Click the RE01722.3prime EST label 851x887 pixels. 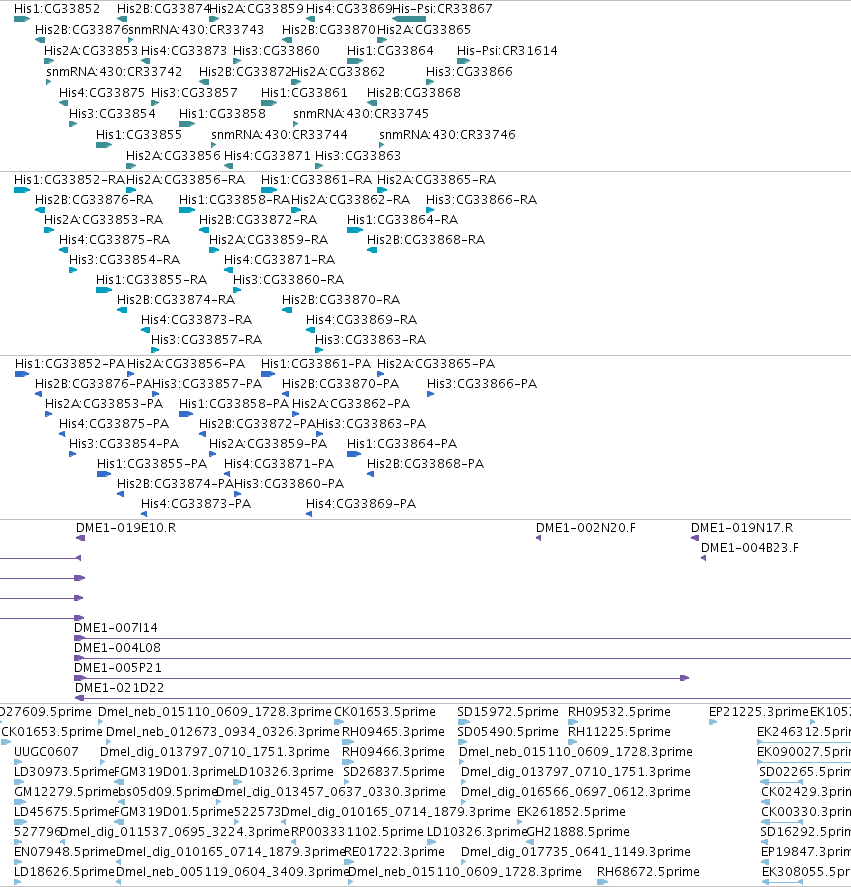(x=394, y=852)
